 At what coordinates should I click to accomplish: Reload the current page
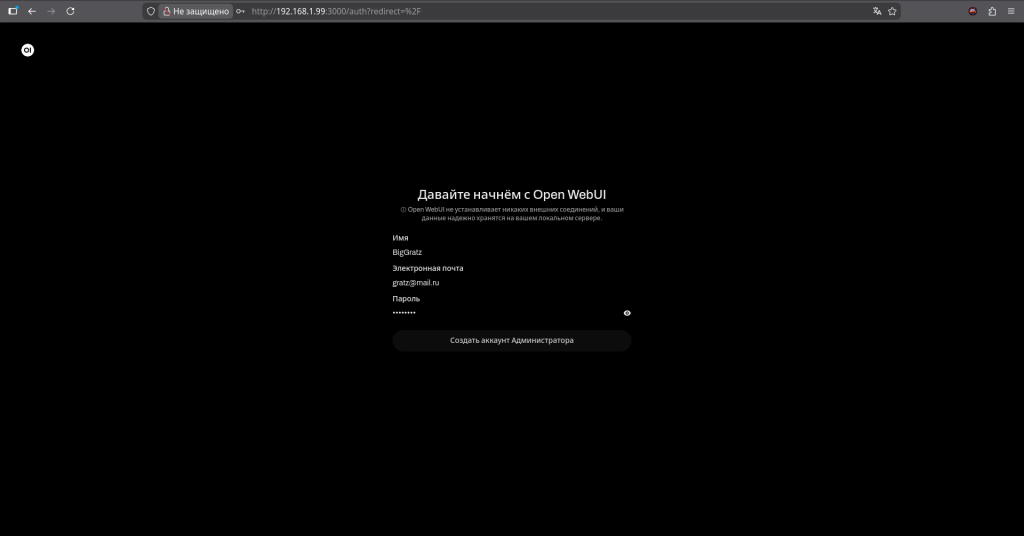70,11
